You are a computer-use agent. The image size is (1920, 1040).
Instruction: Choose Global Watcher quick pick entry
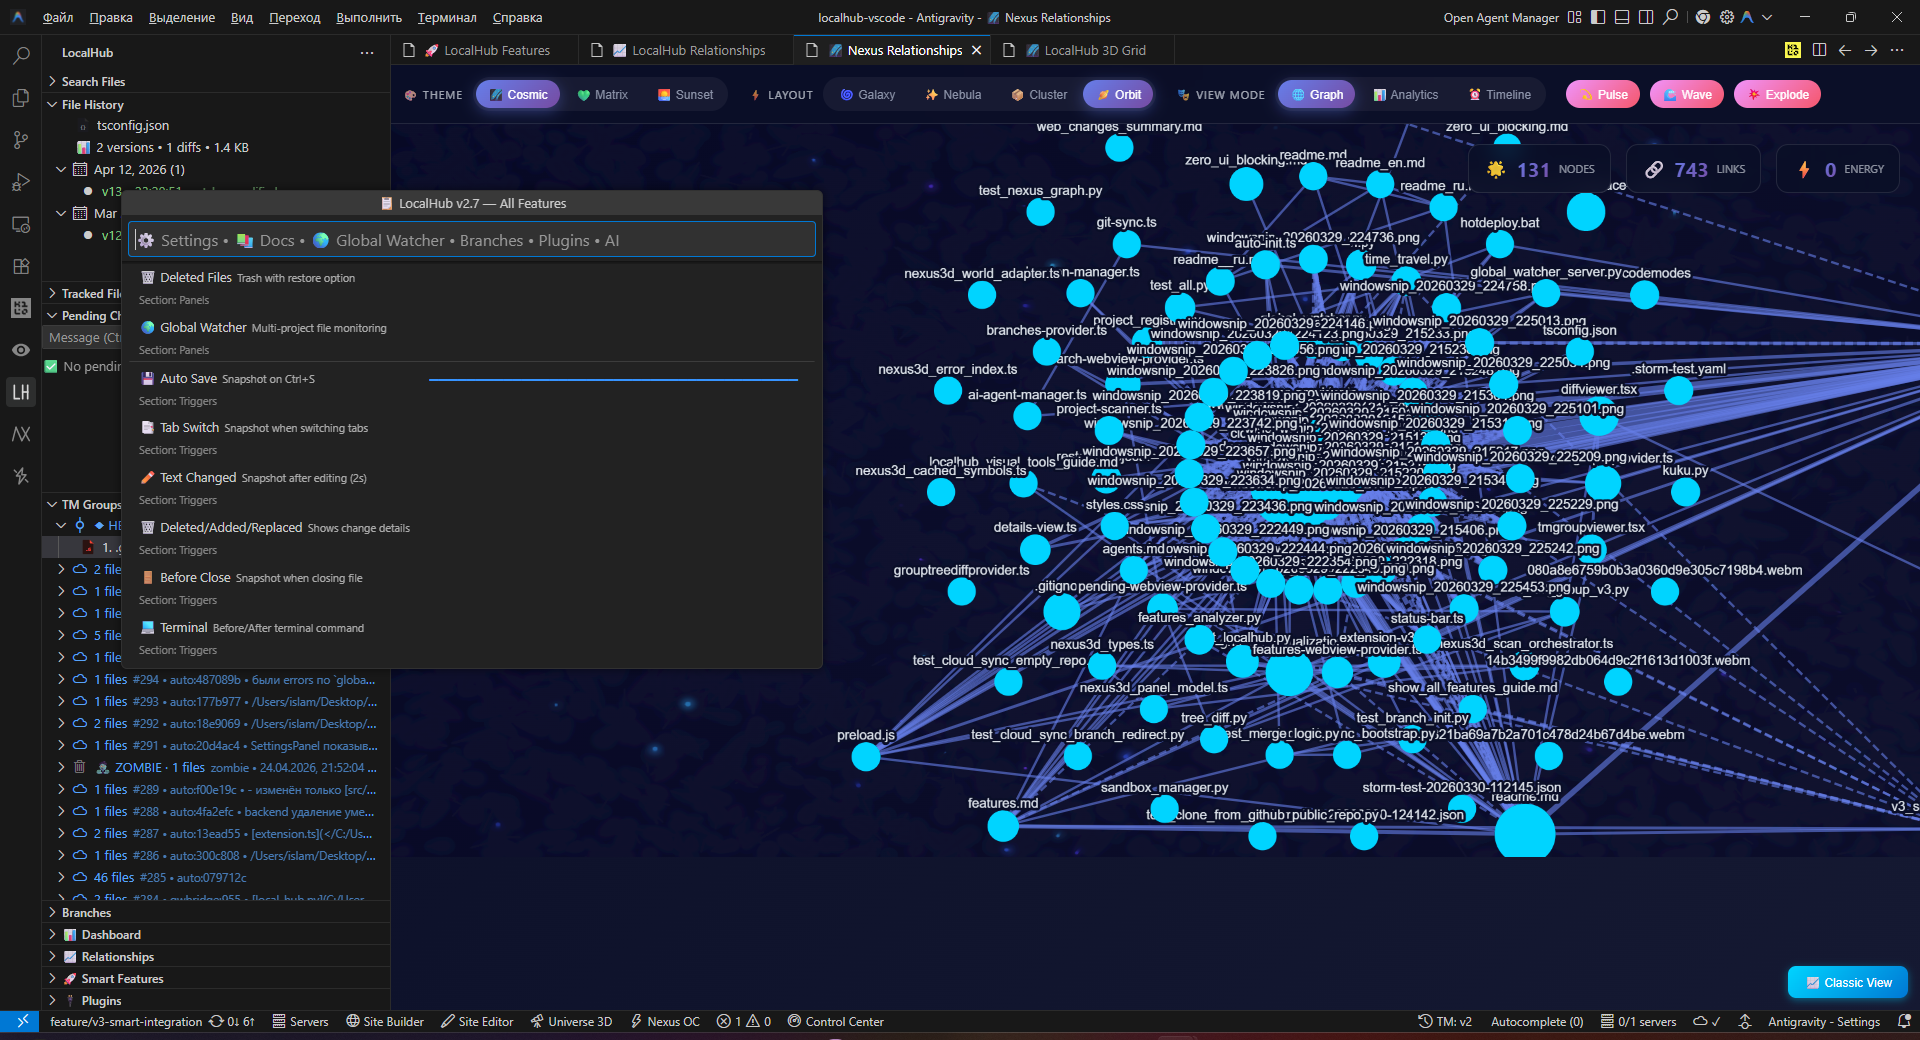click(472, 337)
